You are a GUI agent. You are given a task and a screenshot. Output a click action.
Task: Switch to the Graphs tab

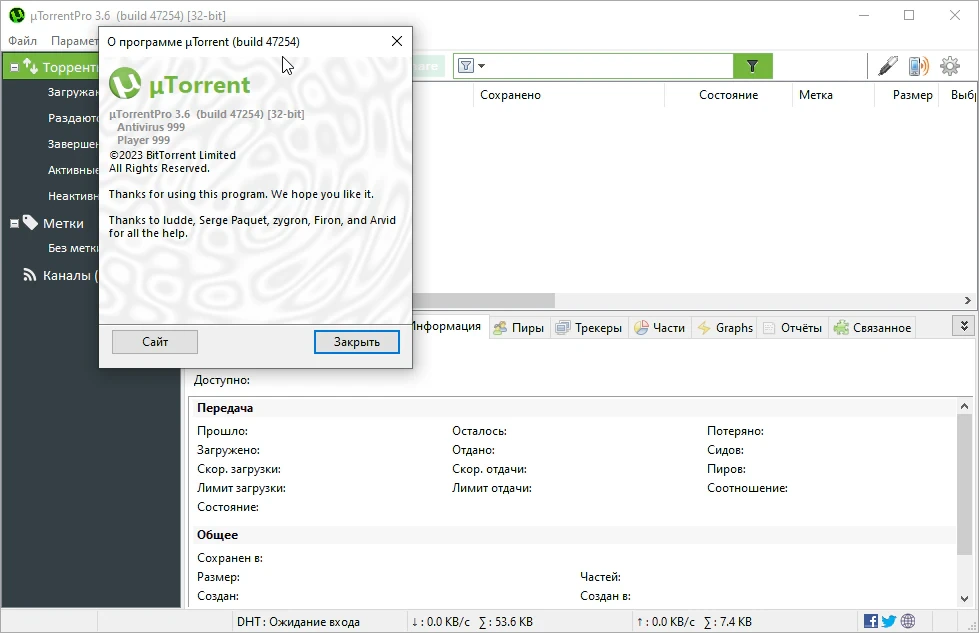(726, 328)
